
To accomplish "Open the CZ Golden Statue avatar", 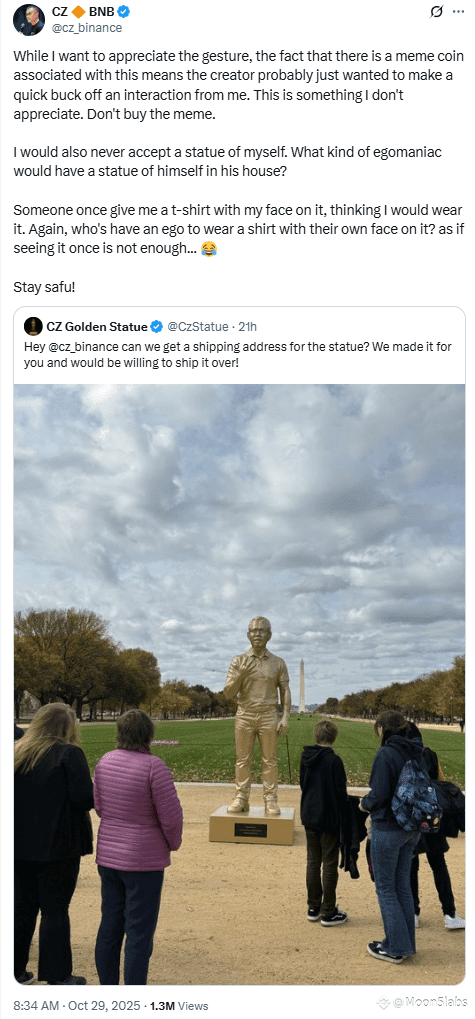I will click(32, 326).
